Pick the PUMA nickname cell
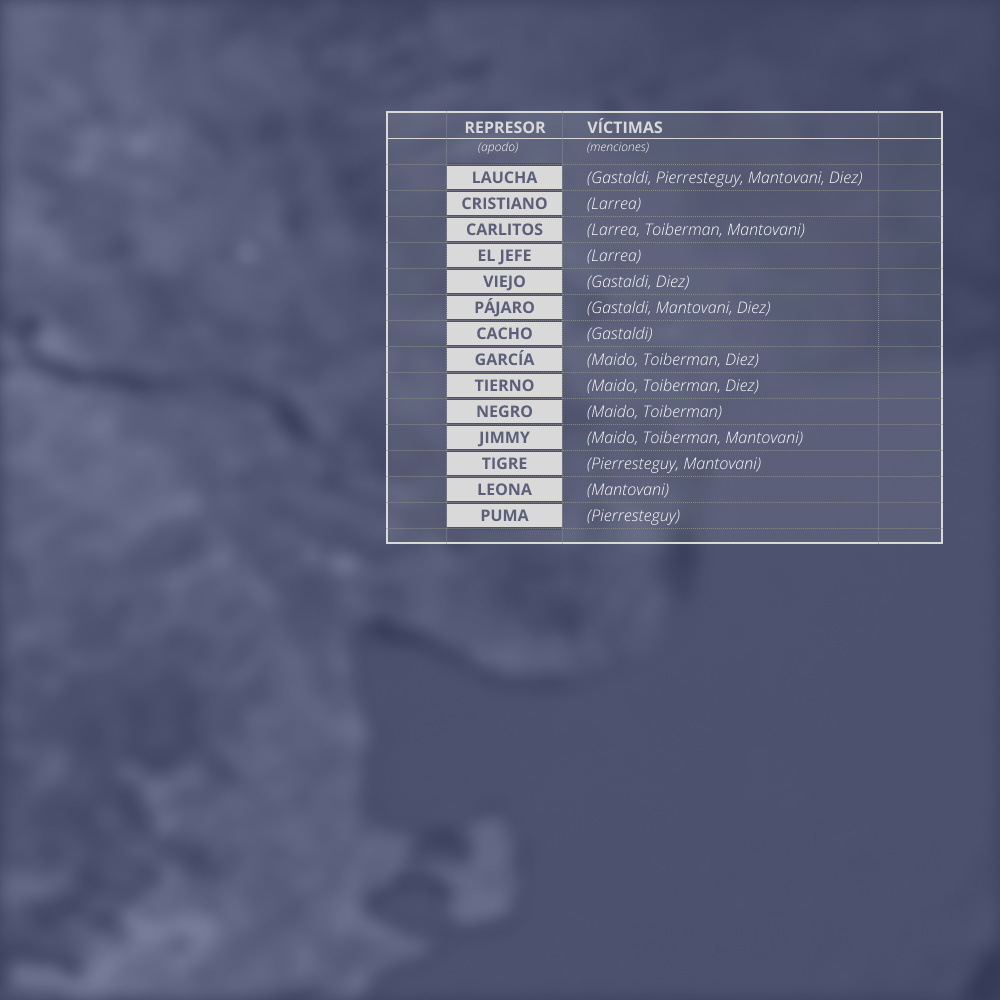Image resolution: width=1000 pixels, height=1000 pixels. coord(504,515)
